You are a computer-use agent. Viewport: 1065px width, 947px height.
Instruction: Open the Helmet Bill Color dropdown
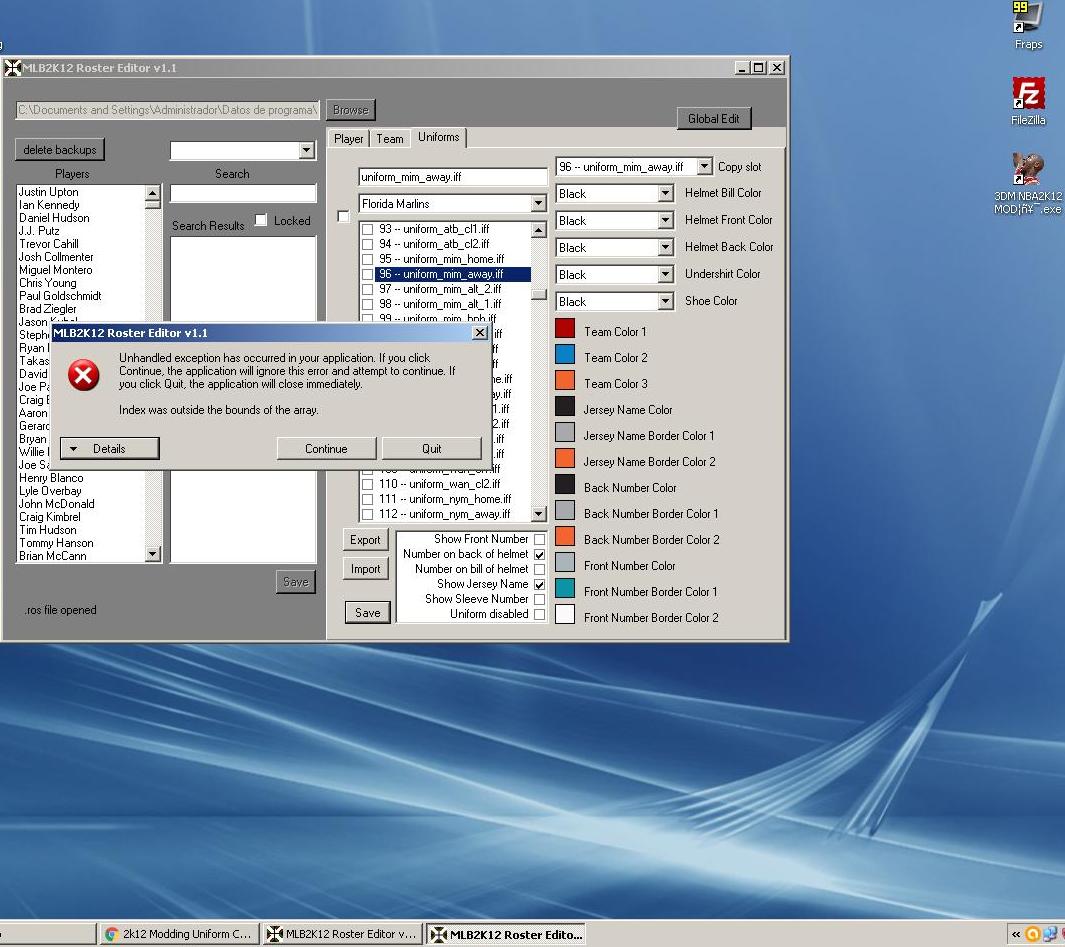click(666, 194)
